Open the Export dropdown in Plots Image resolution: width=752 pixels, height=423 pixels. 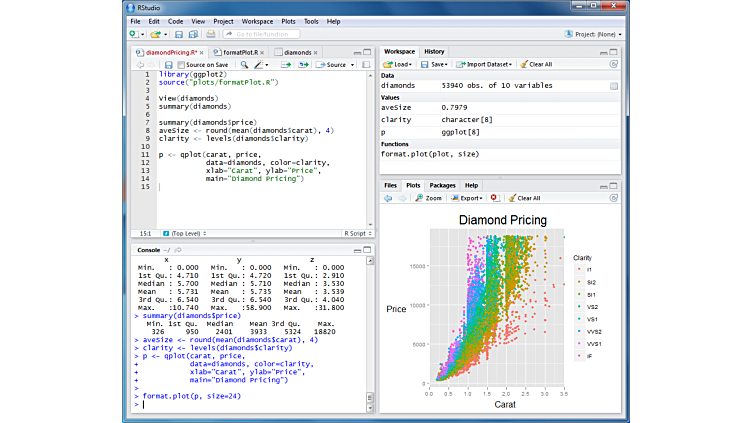click(468, 198)
